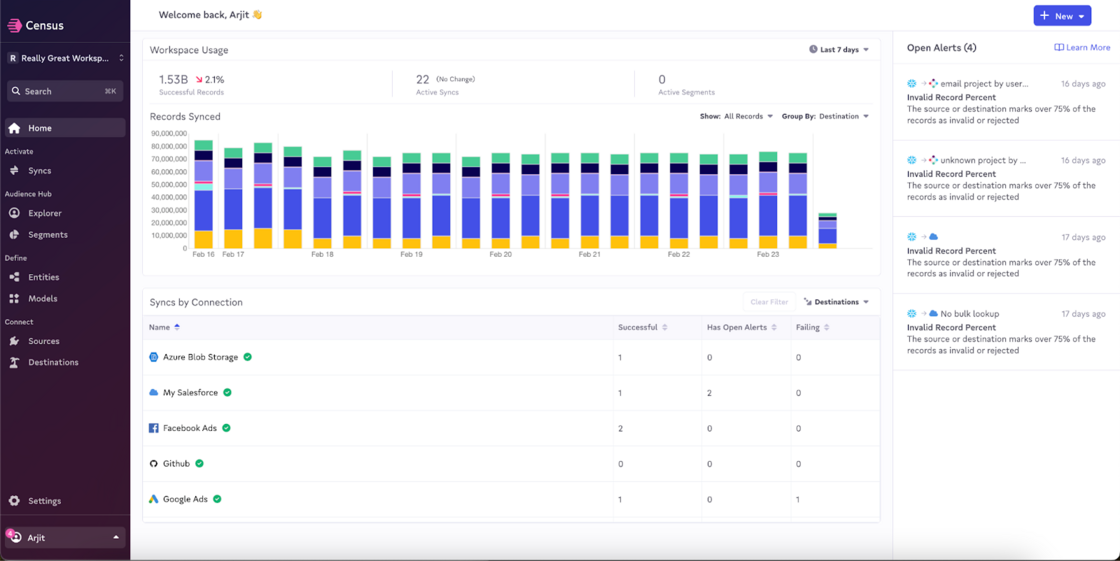This screenshot has height=561, width=1120.
Task: Open the Learn More link
Action: point(1082,48)
